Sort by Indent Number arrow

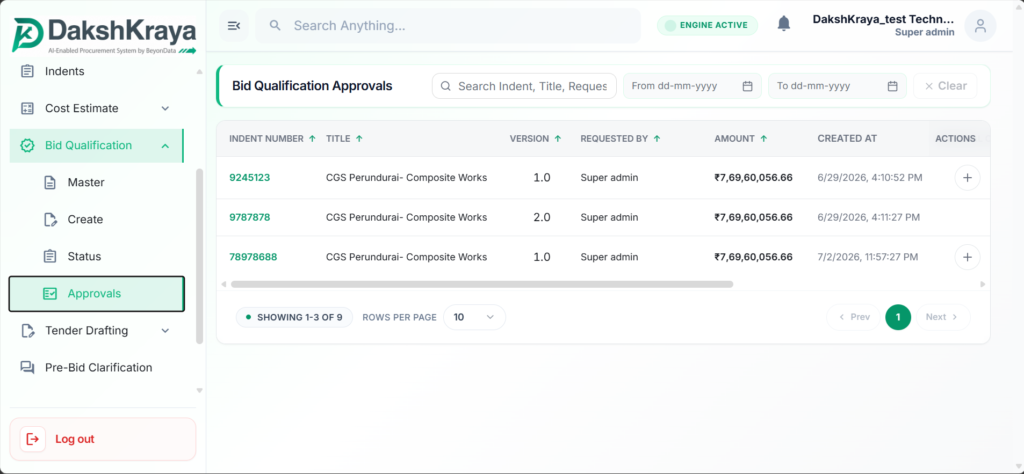coord(312,138)
